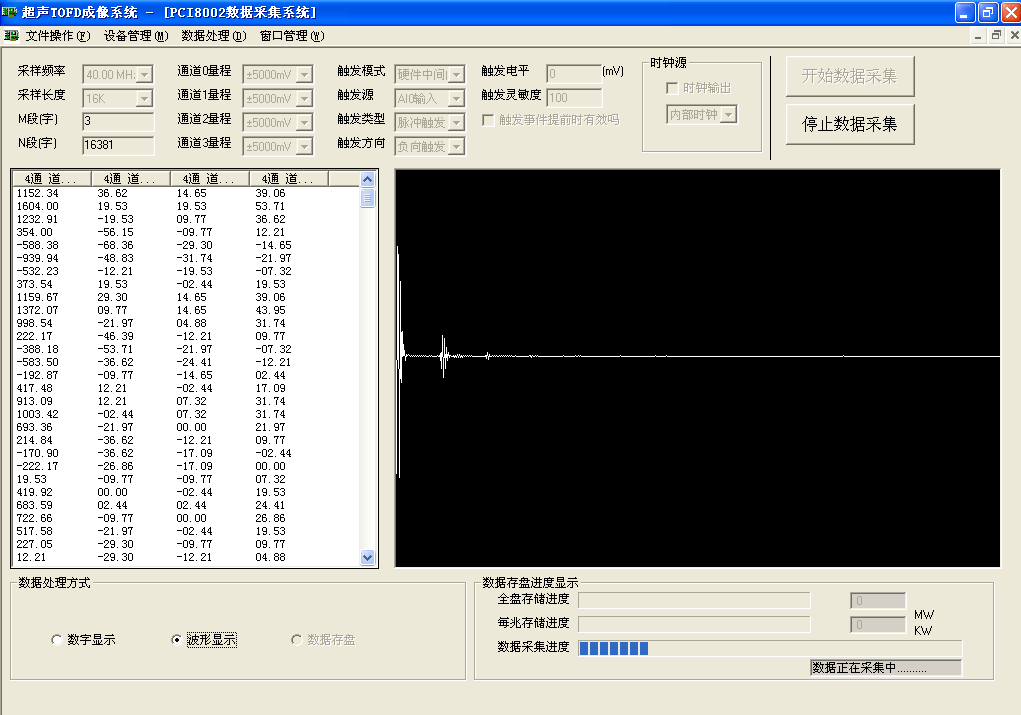Click the 触发电平 input field
1021x715 pixels.
574,74
